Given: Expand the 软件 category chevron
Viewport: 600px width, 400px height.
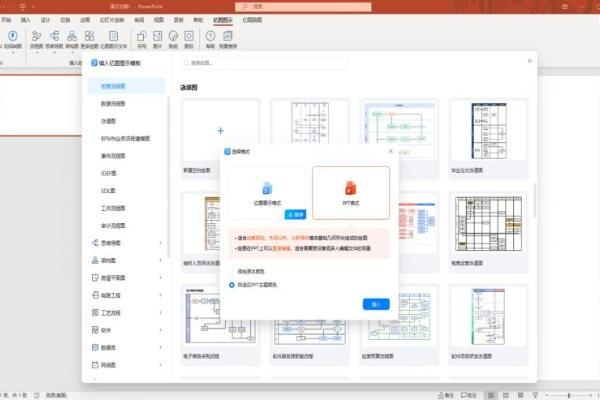Looking at the screenshot, I should coord(160,330).
